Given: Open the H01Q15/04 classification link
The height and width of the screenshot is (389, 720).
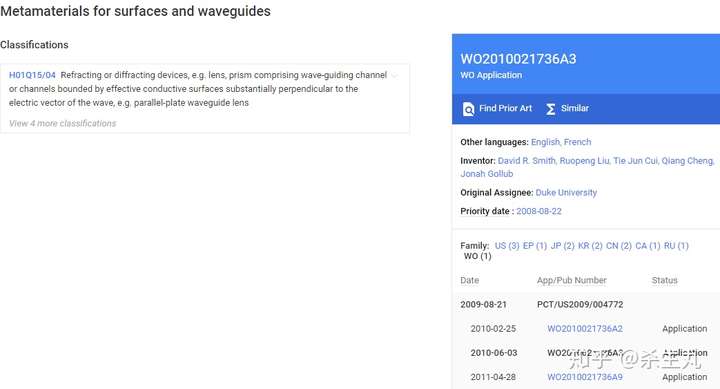Looking at the screenshot, I should 32,75.
